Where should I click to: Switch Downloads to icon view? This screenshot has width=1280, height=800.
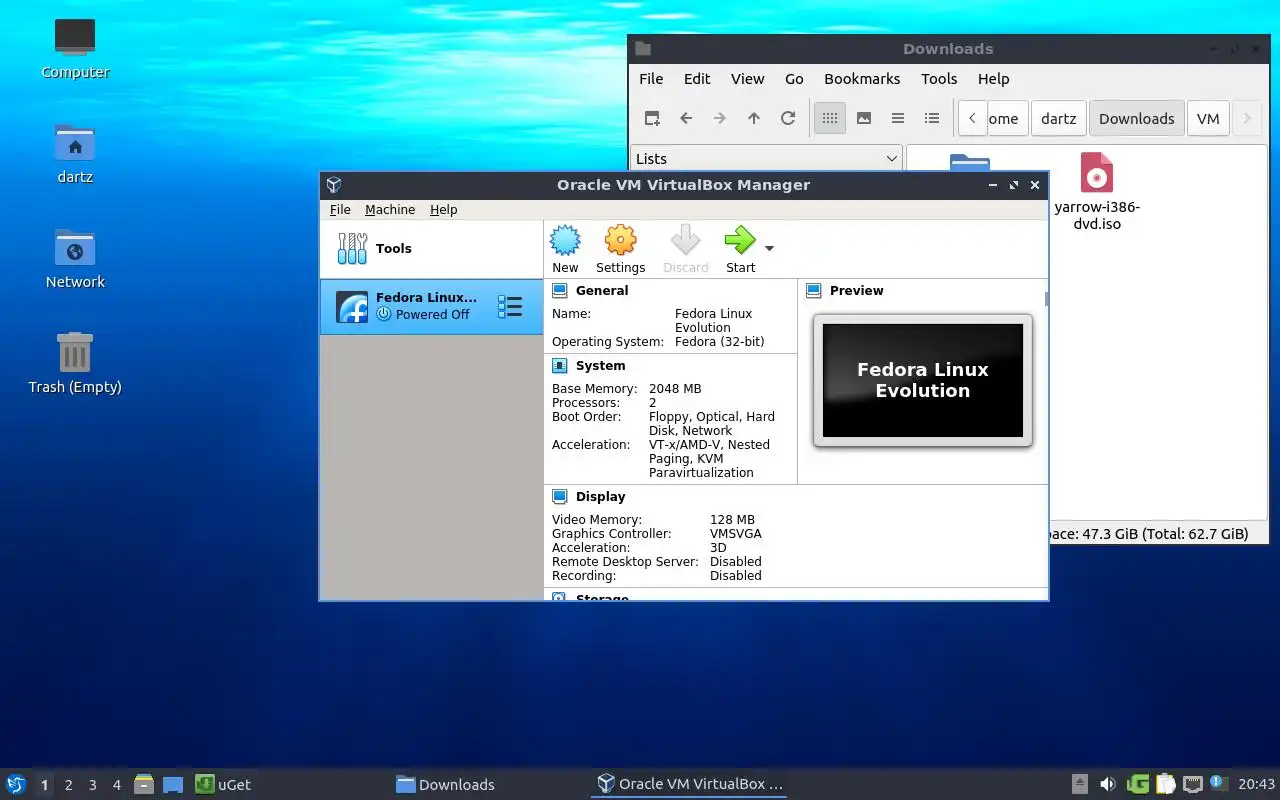[x=829, y=118]
